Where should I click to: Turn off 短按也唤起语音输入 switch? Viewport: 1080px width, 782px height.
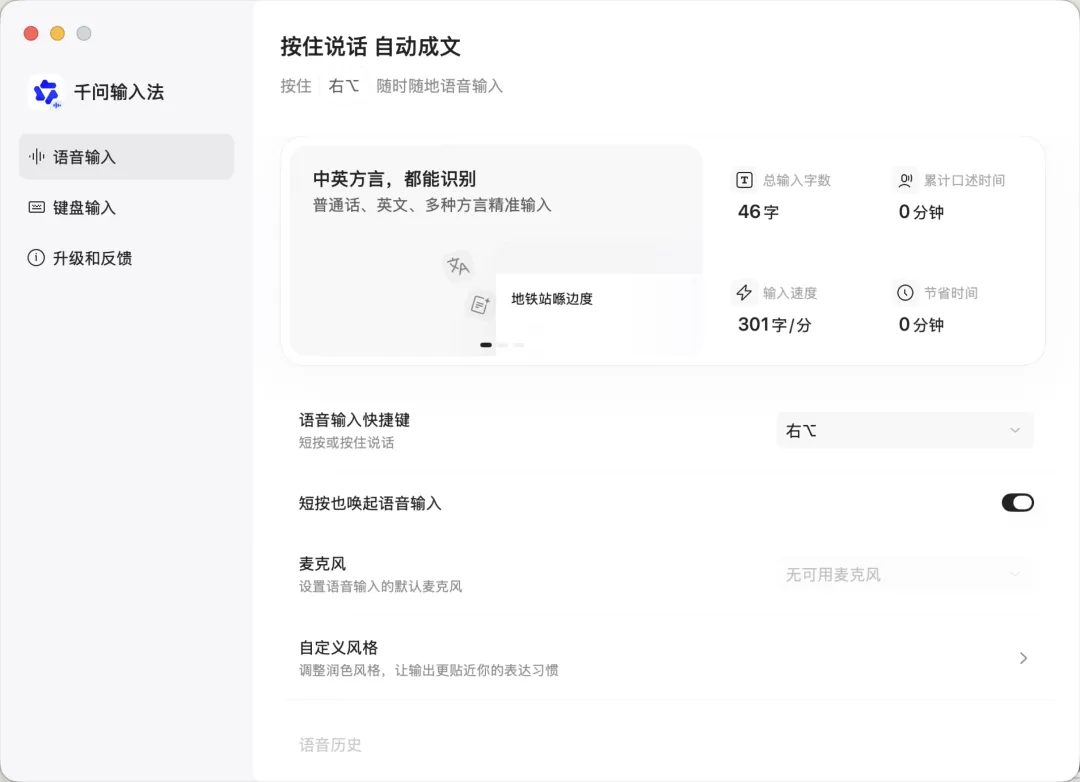pos(1017,503)
